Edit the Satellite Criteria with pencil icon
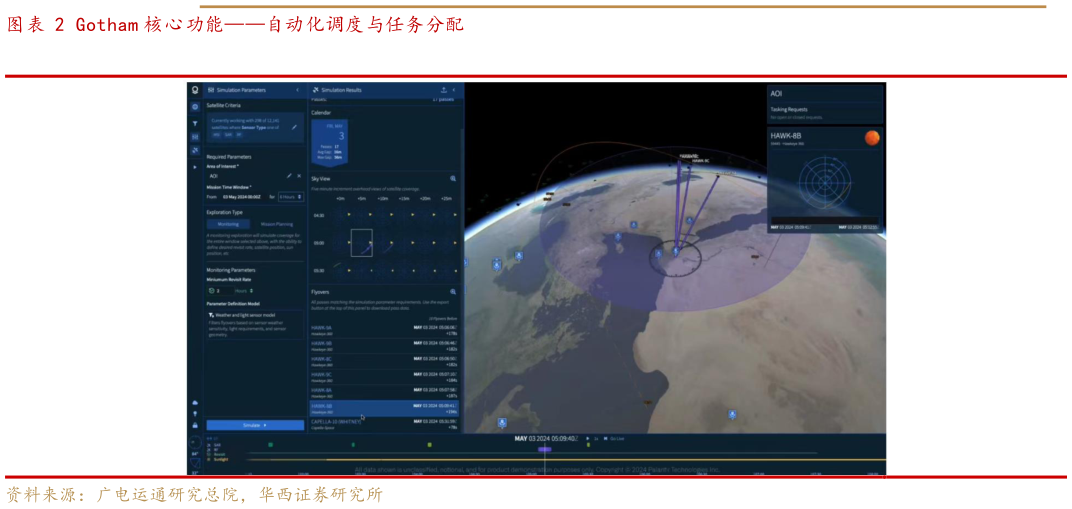 [x=294, y=127]
